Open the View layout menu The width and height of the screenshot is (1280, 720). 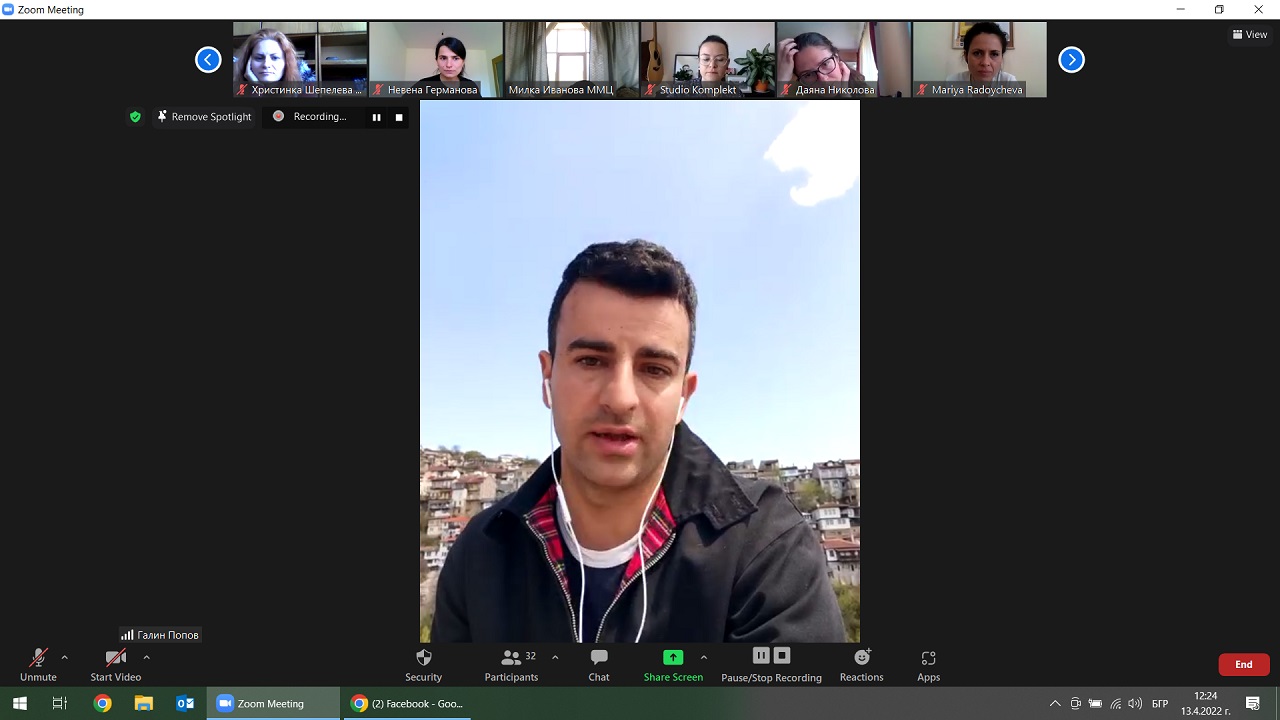point(1250,34)
